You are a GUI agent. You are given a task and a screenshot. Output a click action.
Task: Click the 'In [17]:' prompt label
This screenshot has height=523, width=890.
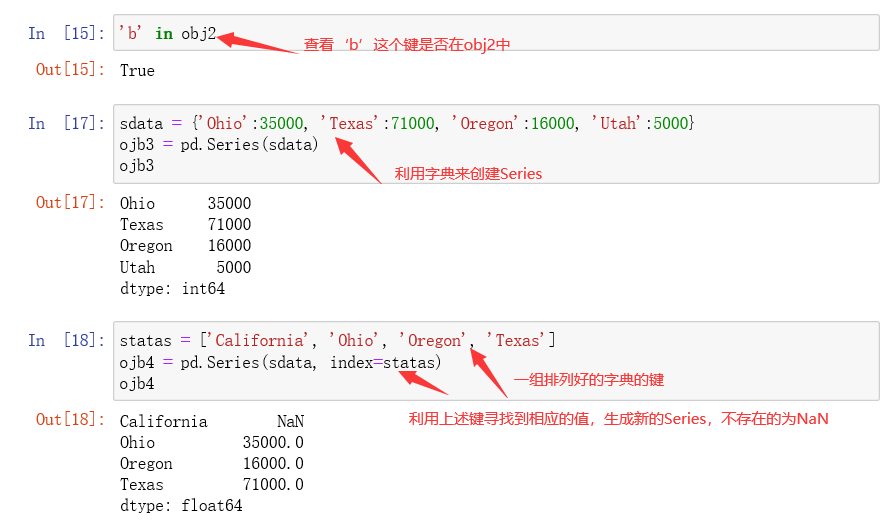(x=66, y=123)
